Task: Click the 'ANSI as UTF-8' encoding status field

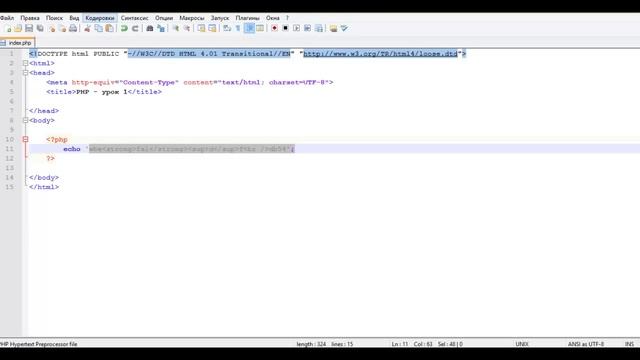Action: coord(586,344)
